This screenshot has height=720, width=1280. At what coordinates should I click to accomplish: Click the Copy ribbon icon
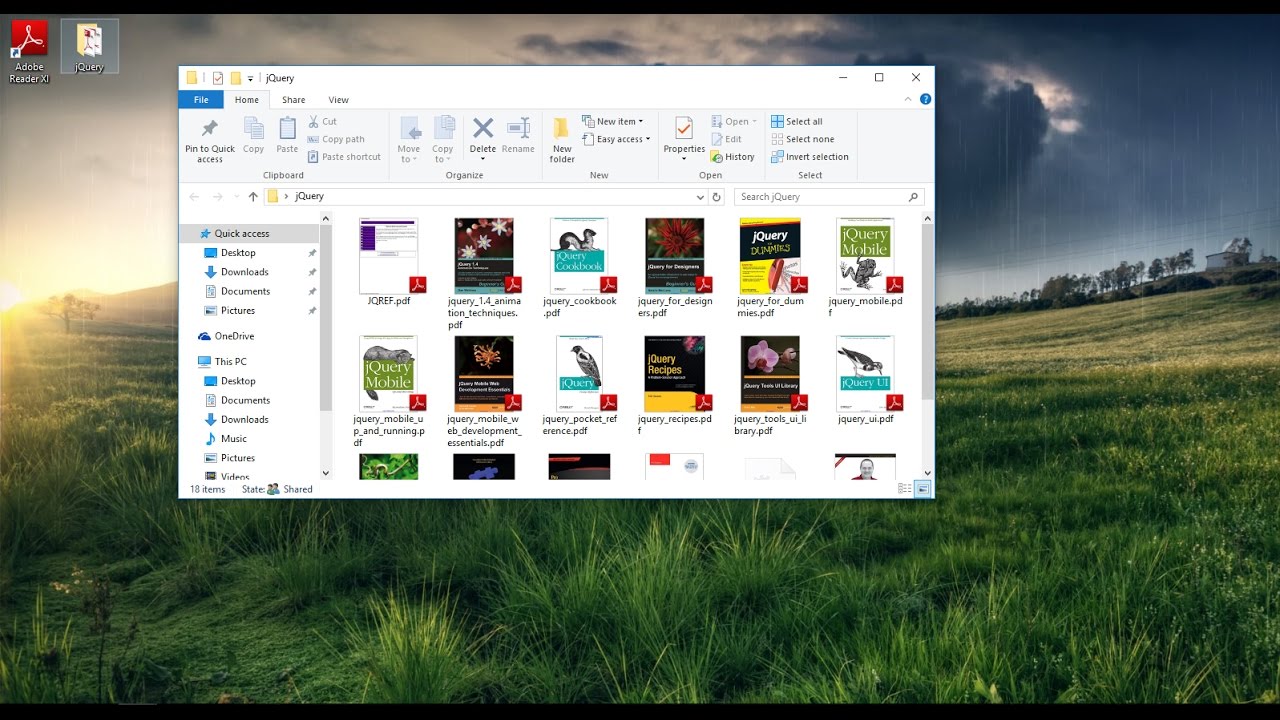254,129
